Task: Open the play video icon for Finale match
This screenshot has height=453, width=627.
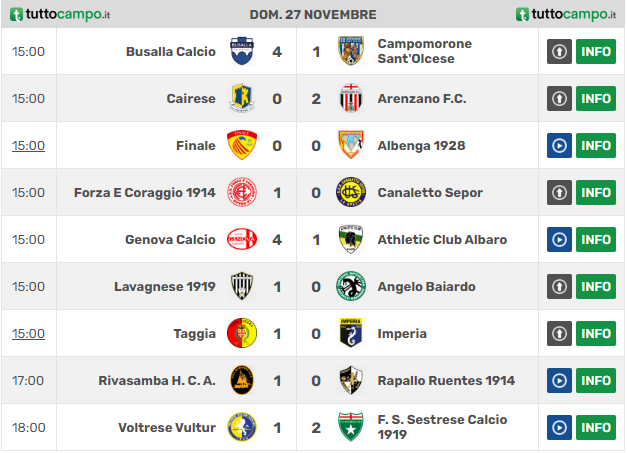Action: [x=559, y=146]
